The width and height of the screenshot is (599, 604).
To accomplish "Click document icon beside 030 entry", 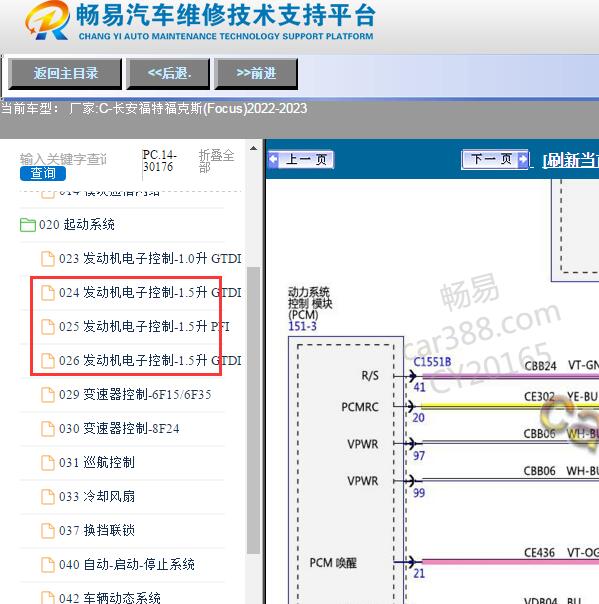I will click(x=48, y=428).
